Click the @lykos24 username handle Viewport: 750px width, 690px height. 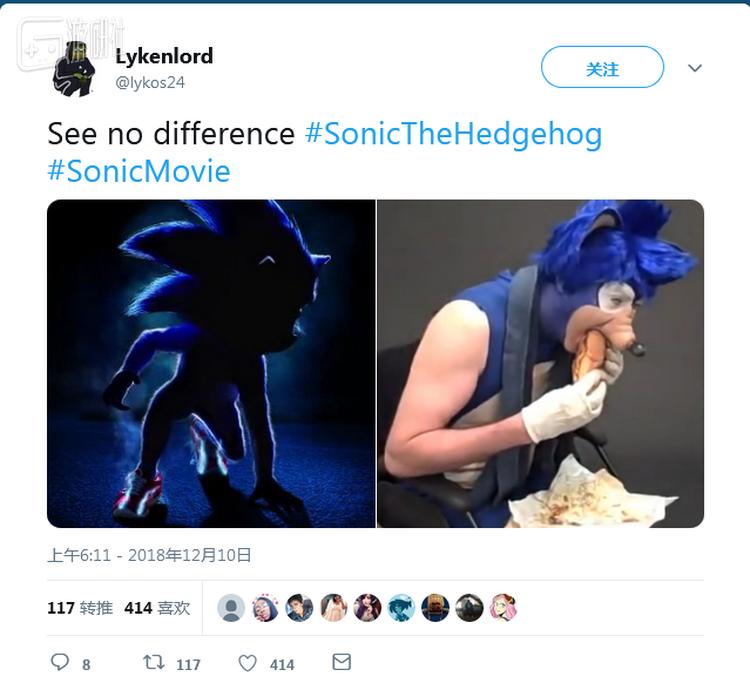coord(150,82)
